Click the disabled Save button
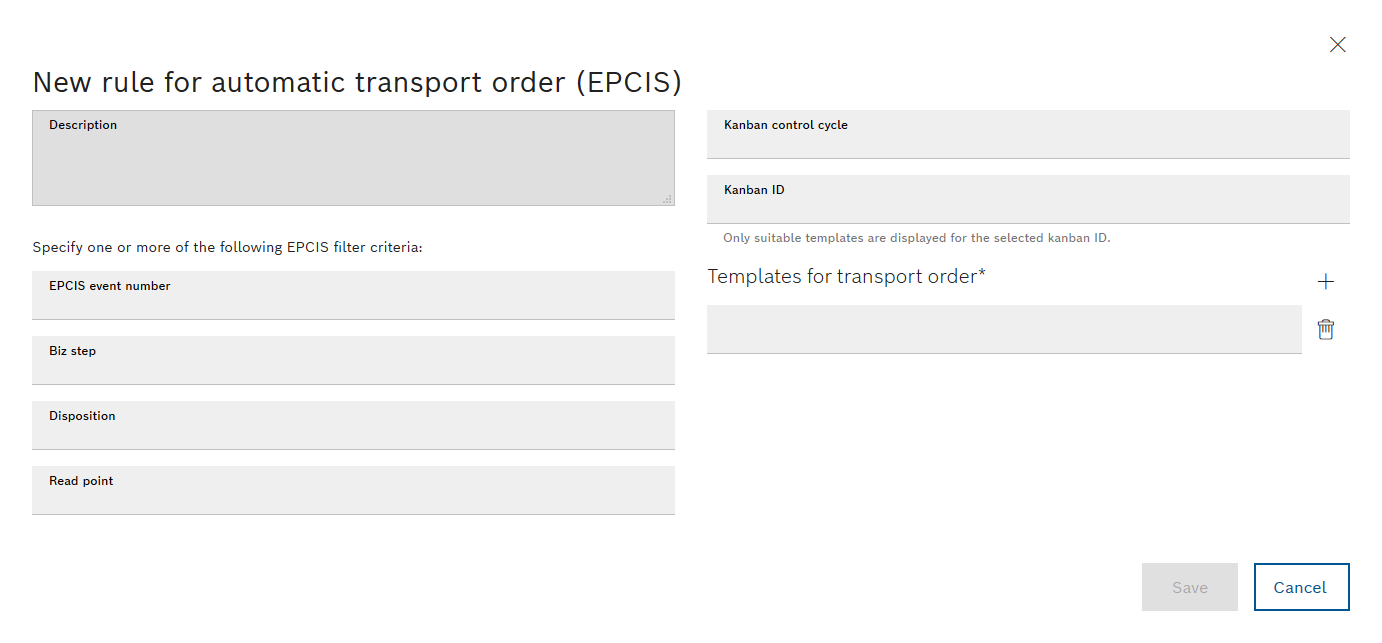 click(x=1190, y=587)
